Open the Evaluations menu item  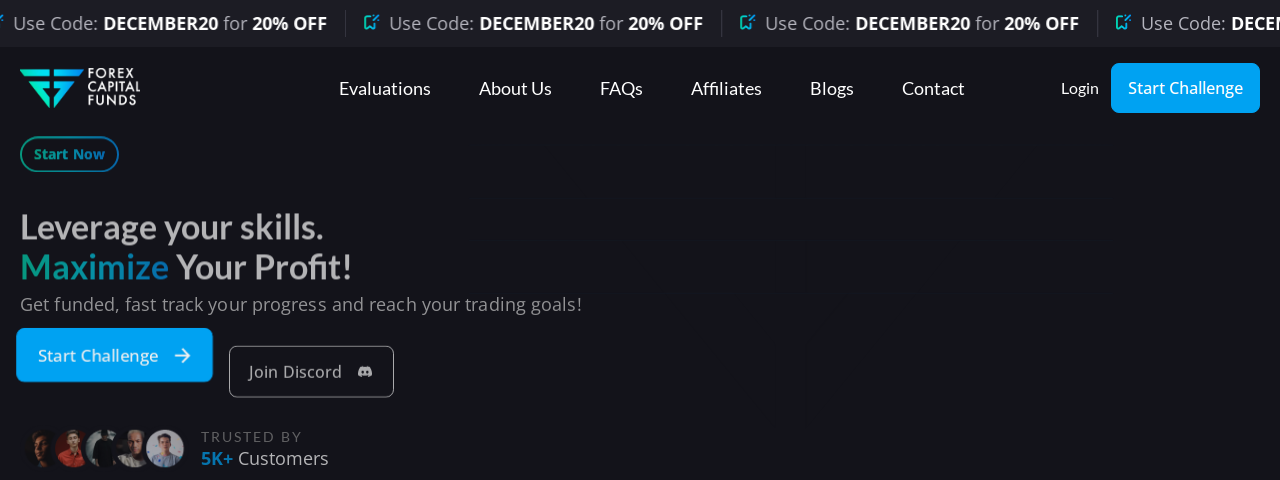[385, 88]
